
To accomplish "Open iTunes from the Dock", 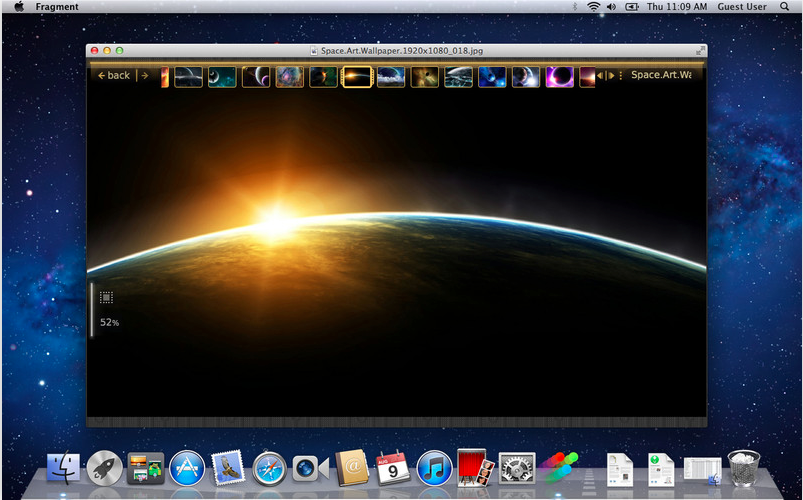I will (x=434, y=467).
